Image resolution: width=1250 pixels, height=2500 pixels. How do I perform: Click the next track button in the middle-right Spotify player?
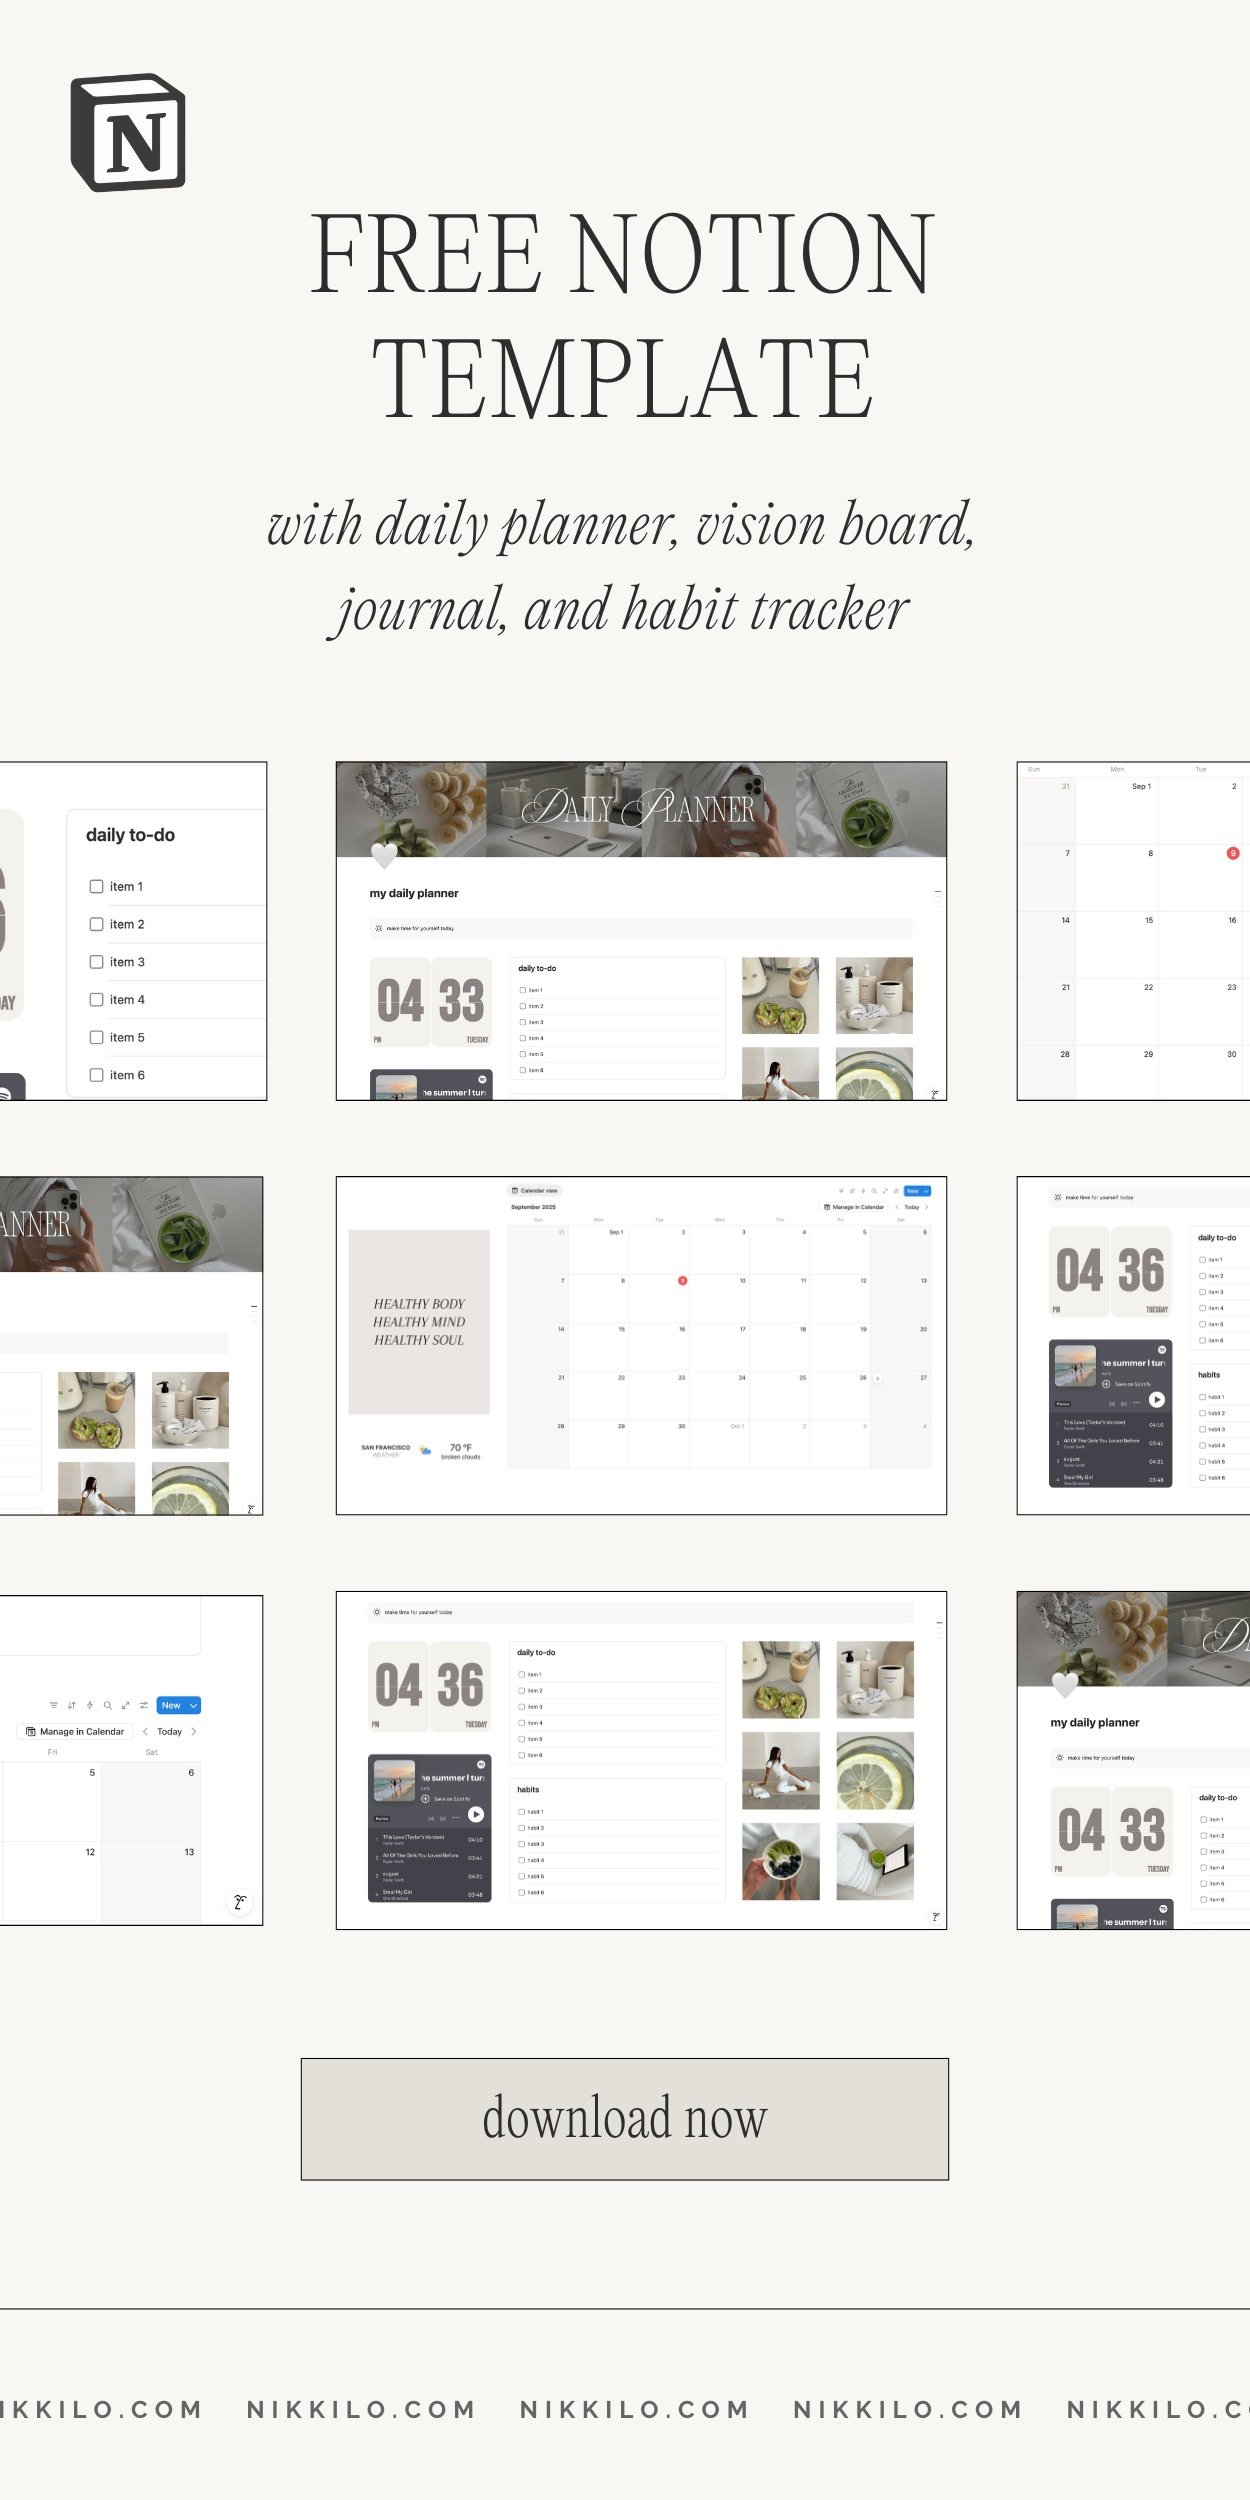click(x=1124, y=1404)
